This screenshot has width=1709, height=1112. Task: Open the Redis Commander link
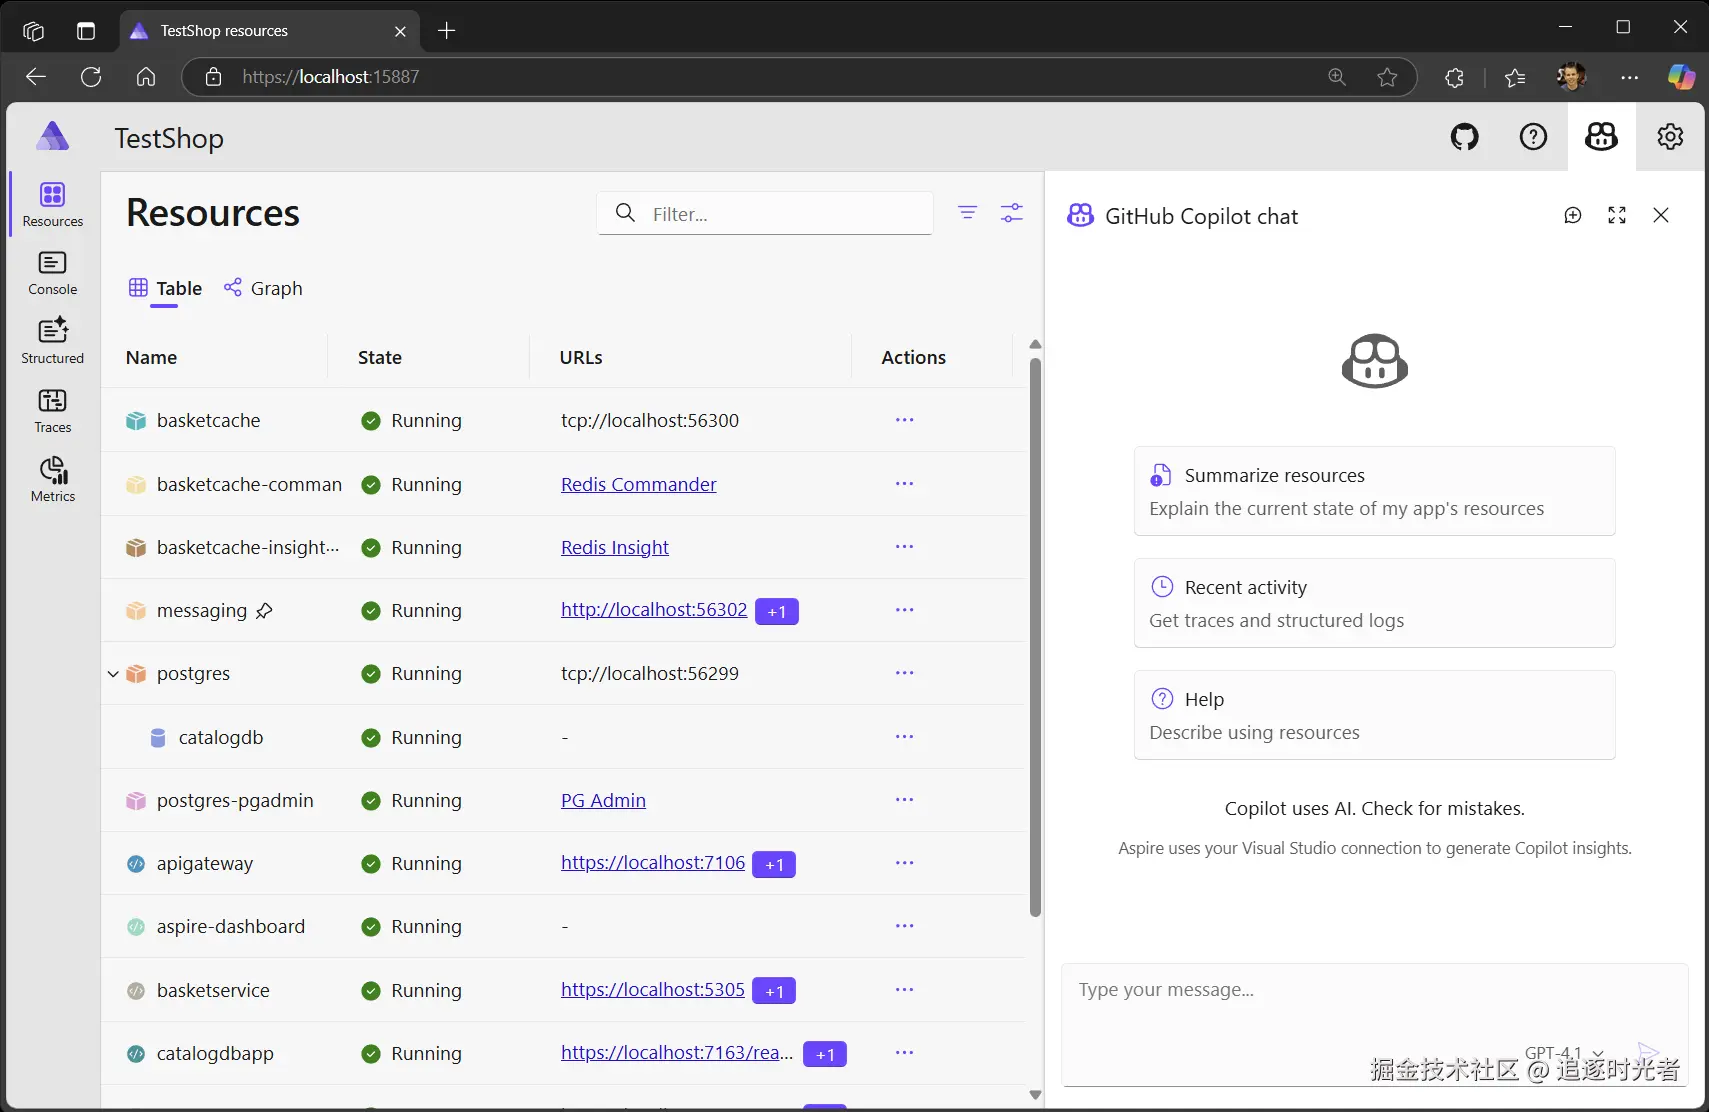(638, 485)
